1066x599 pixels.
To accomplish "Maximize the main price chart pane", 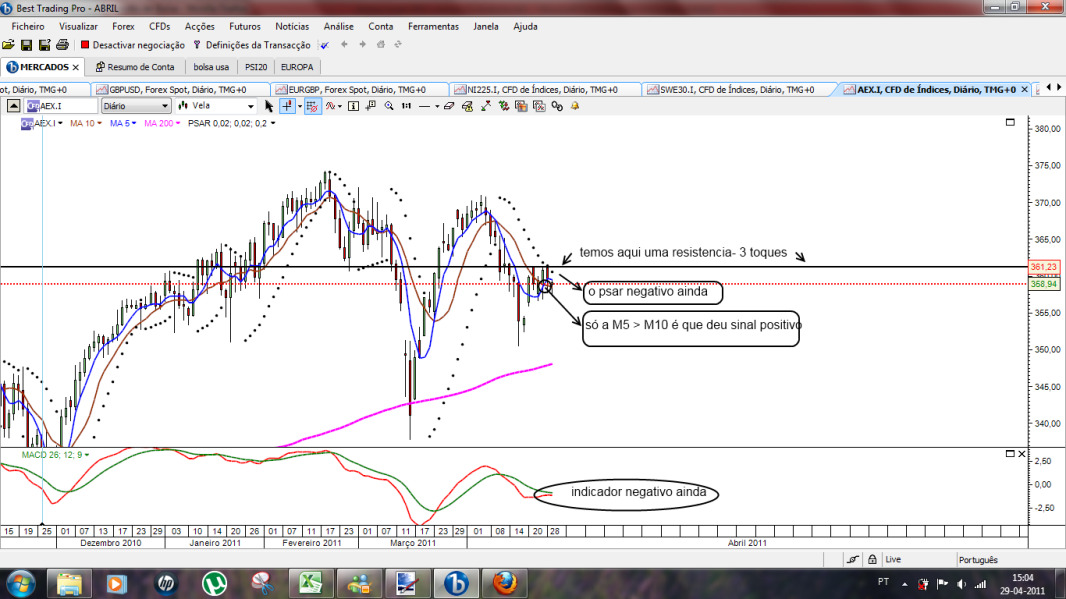I will [1010, 122].
